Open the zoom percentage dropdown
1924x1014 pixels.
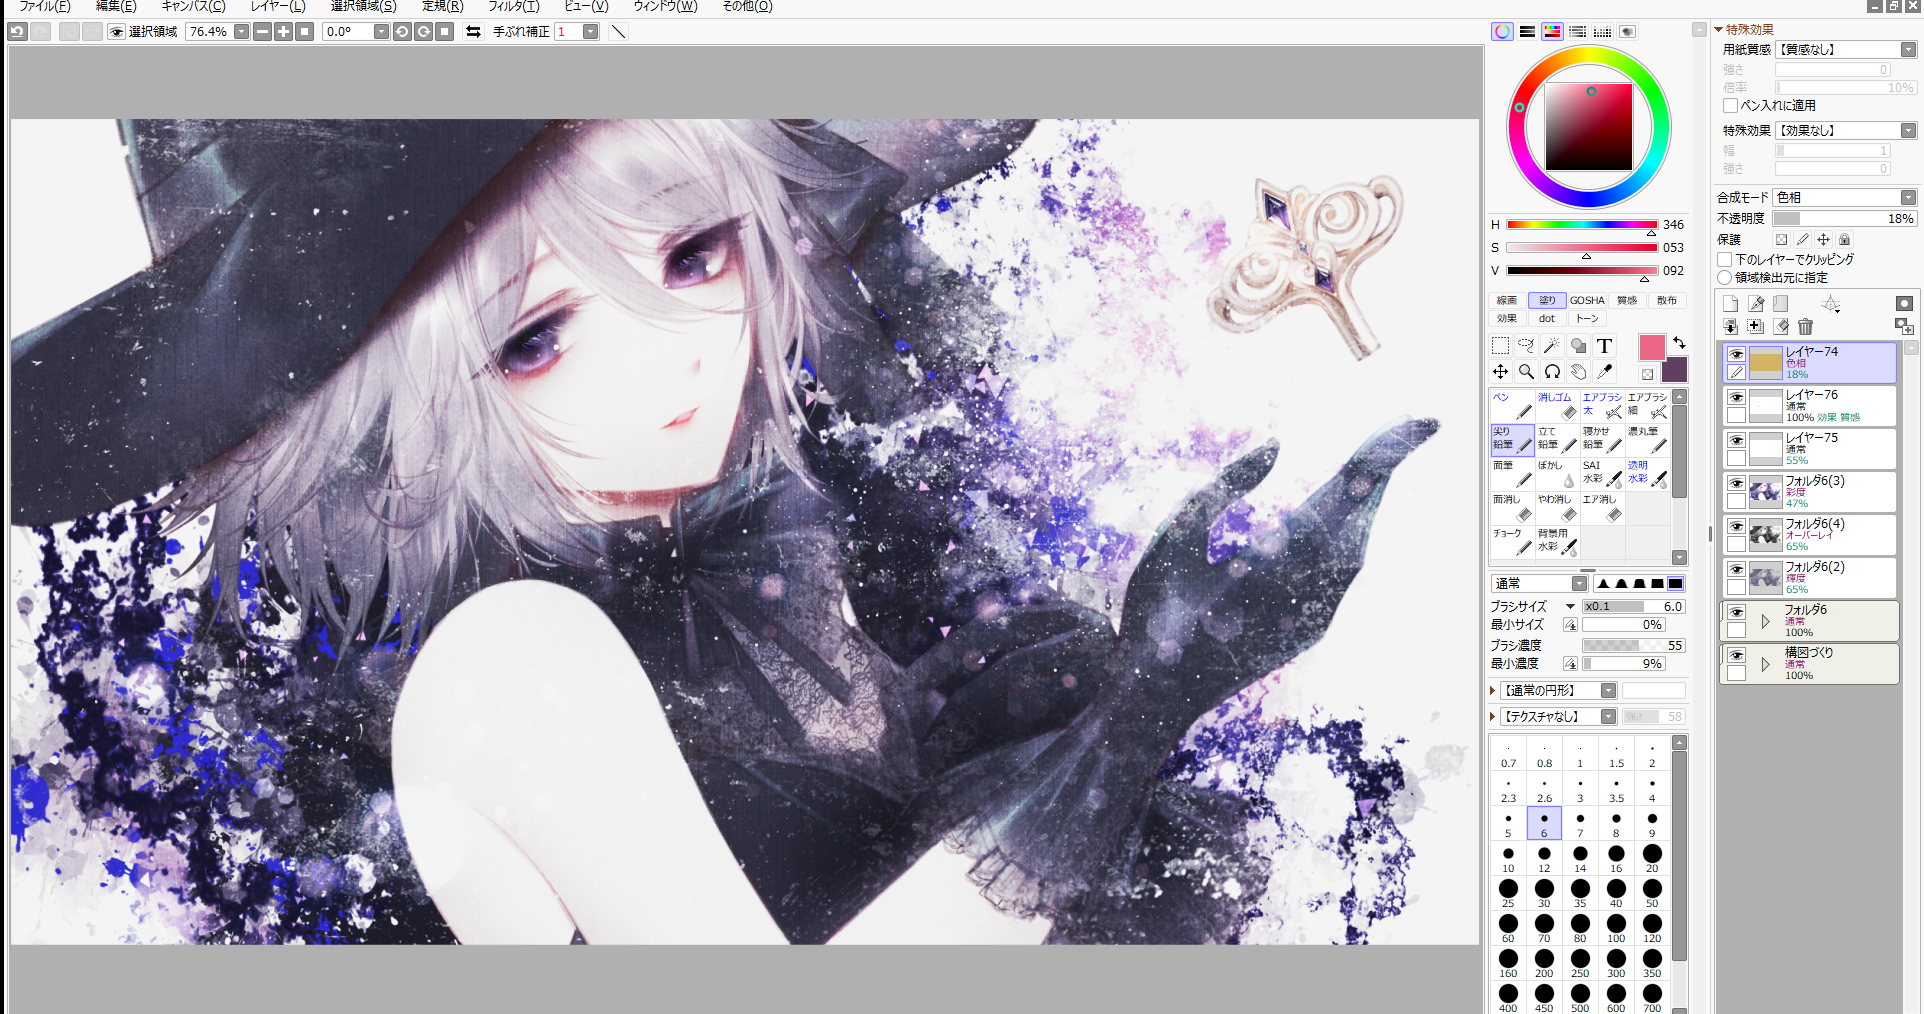(241, 32)
